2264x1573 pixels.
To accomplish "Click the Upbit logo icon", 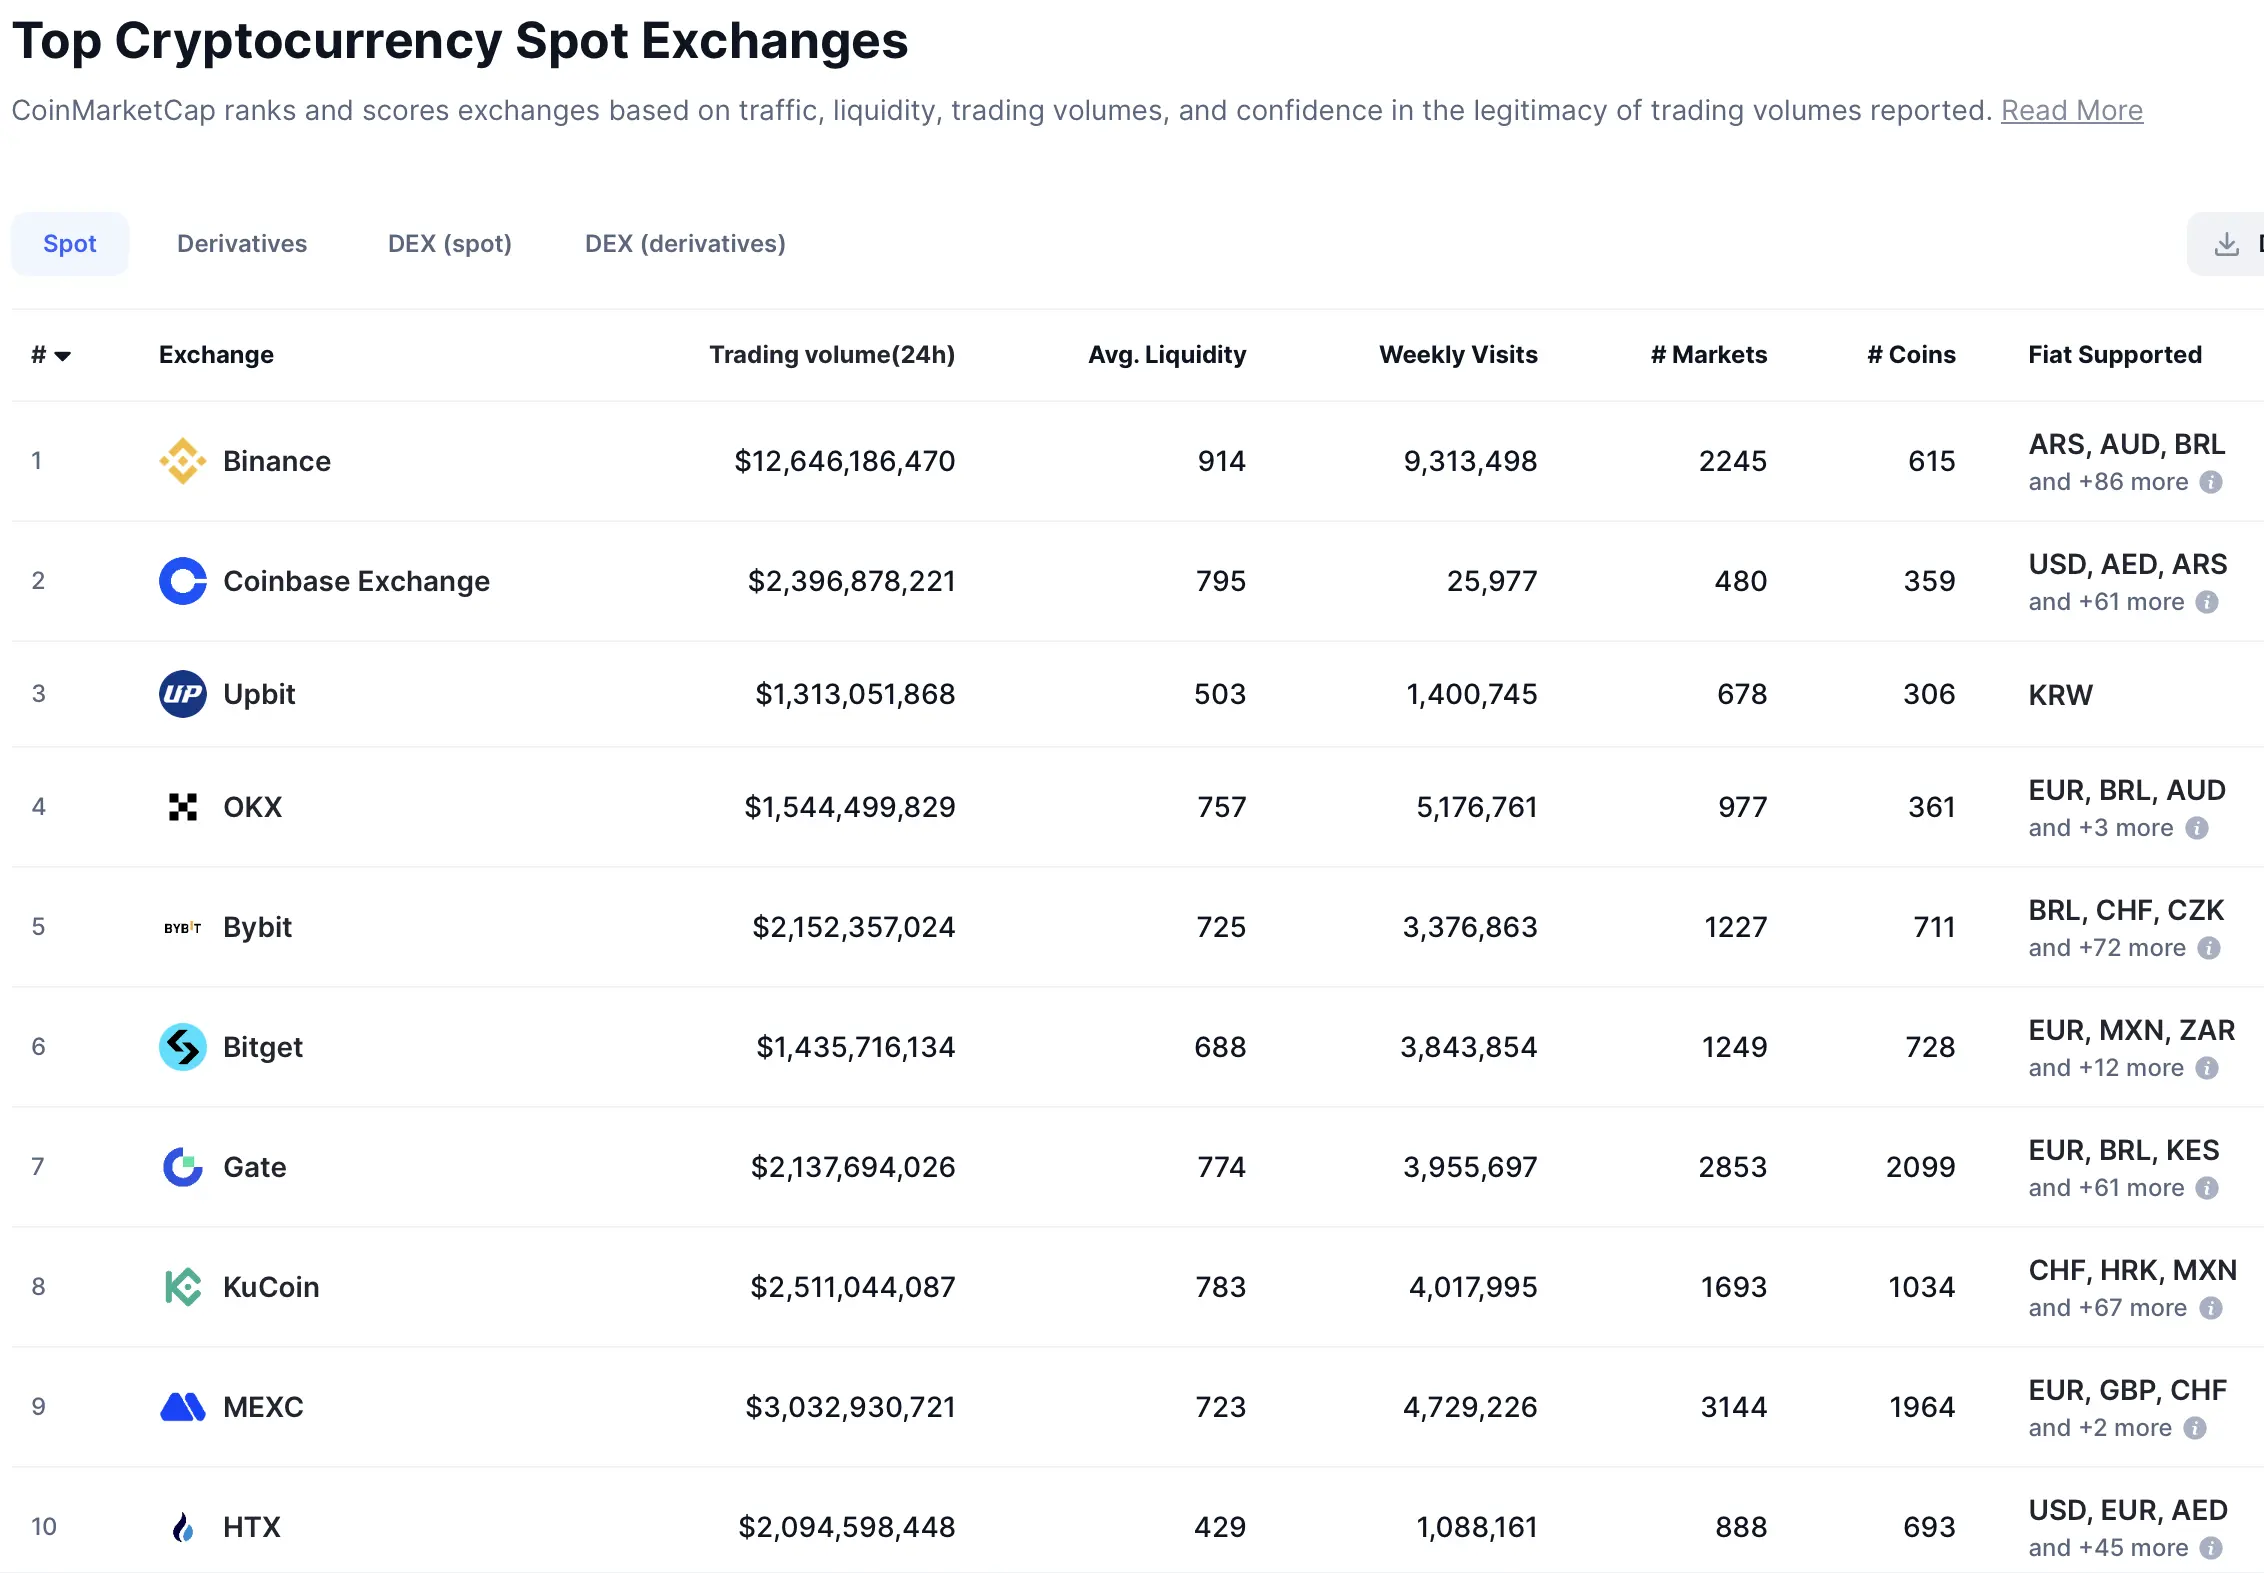I will point(183,694).
